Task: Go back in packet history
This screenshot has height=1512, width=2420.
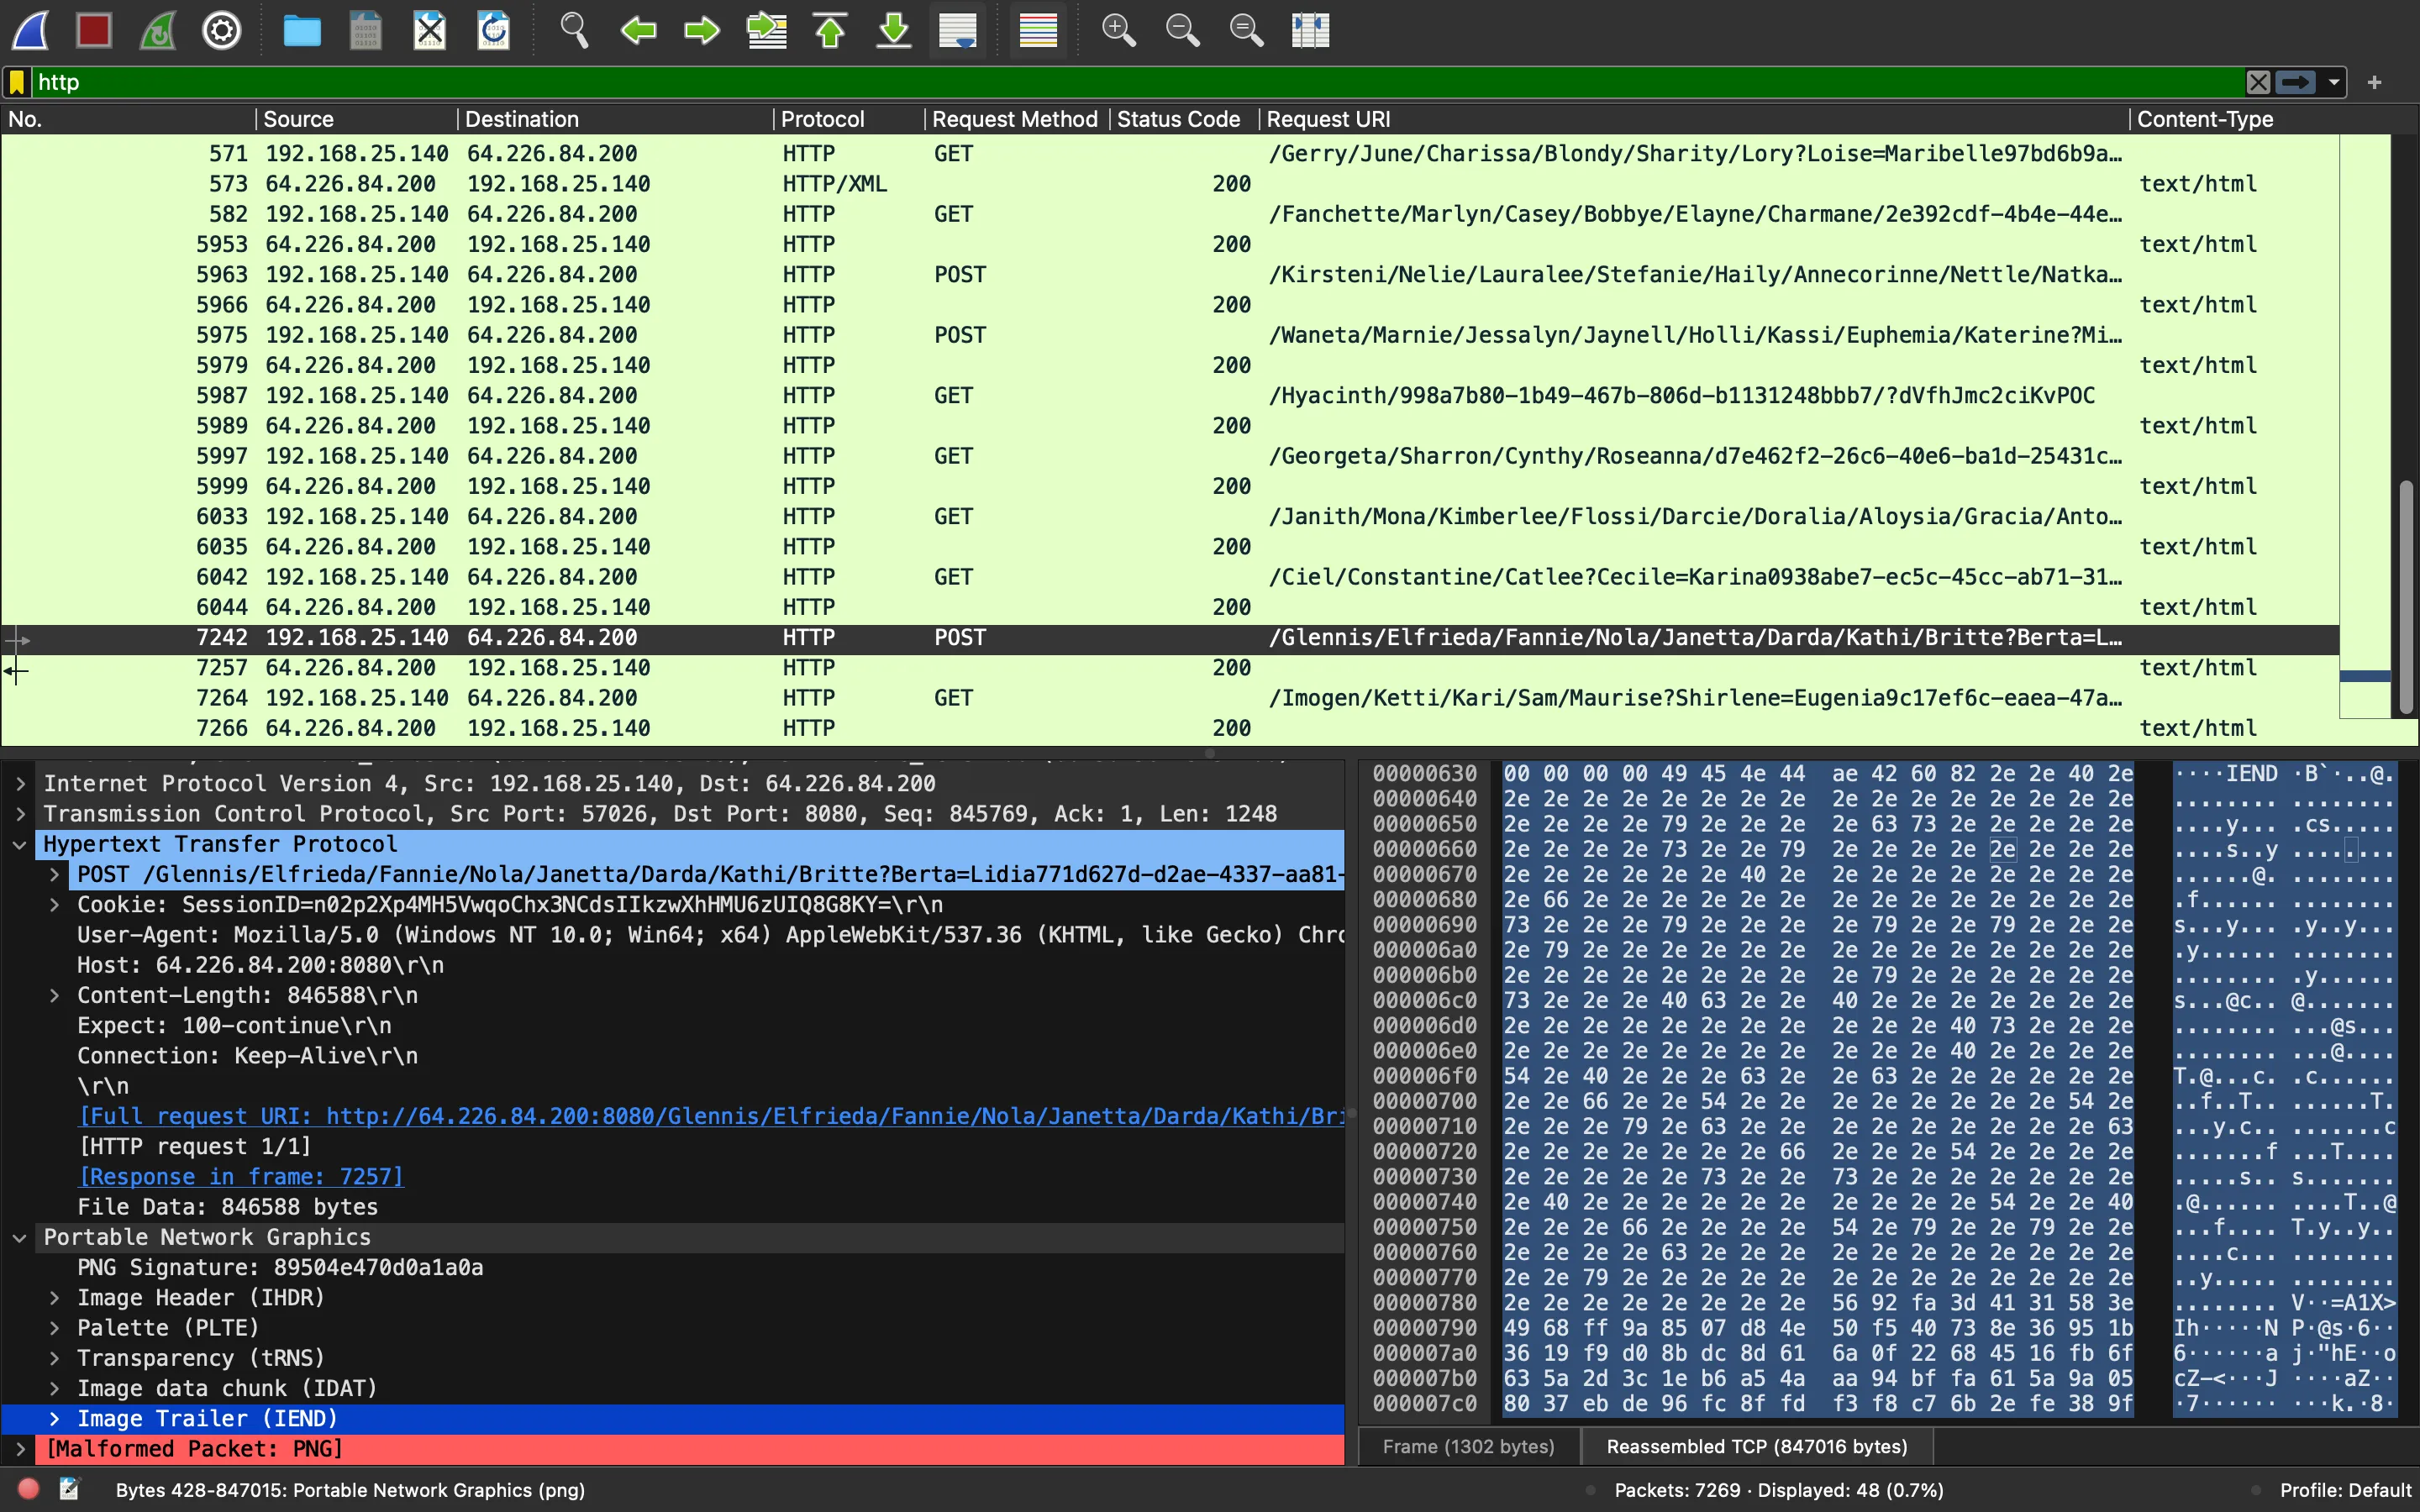Action: coord(638,30)
